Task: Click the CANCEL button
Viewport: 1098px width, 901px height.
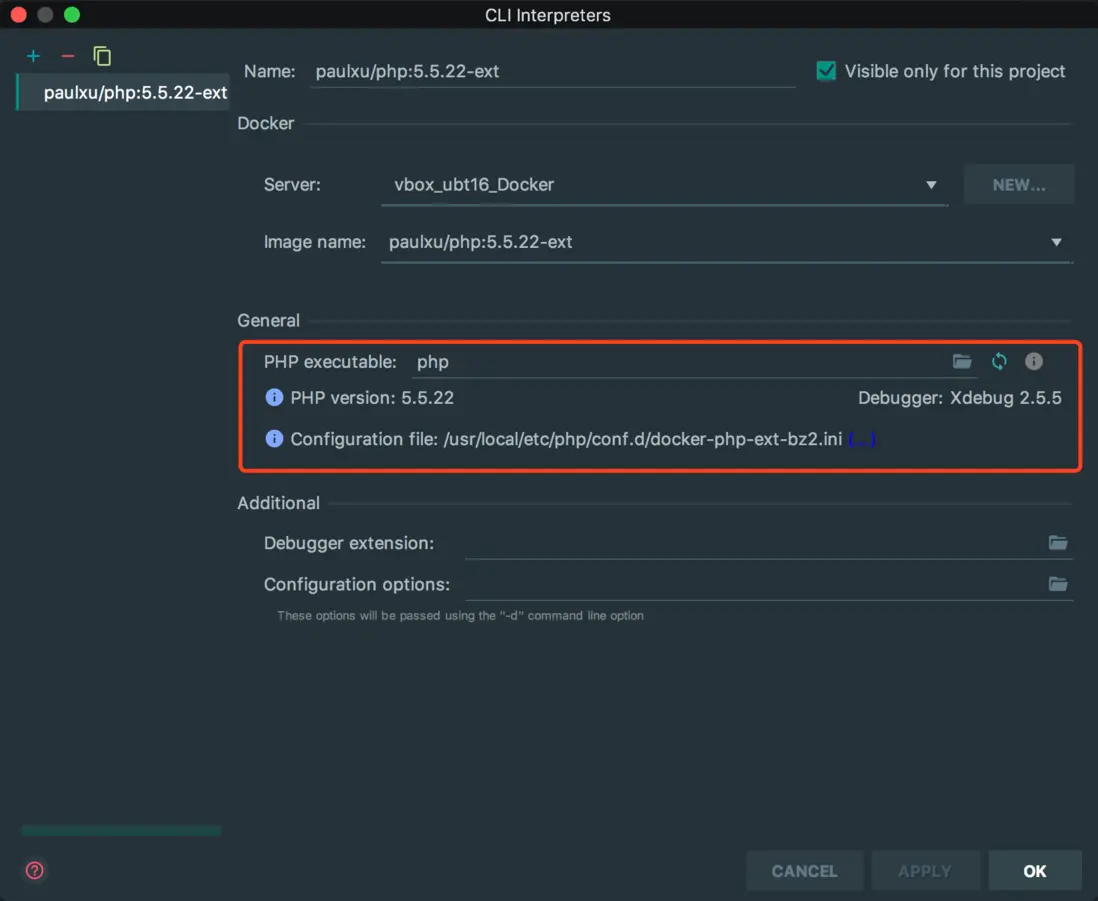Action: 804,871
